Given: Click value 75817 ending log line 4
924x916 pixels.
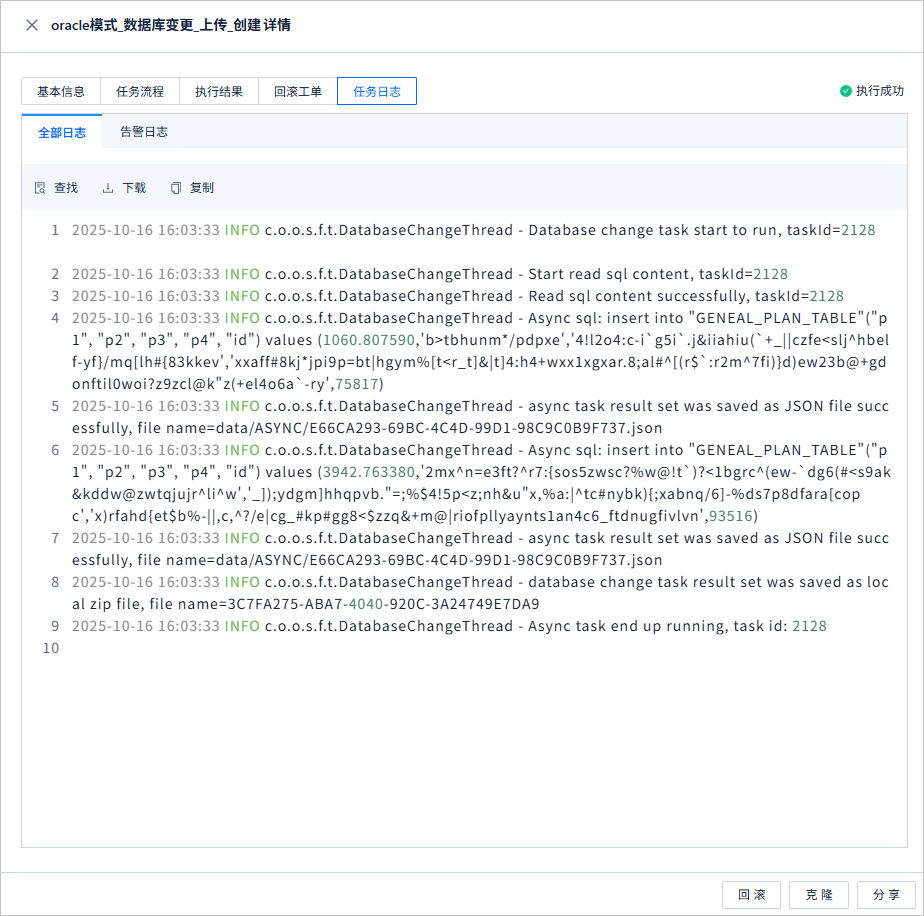Looking at the screenshot, I should pos(357,384).
